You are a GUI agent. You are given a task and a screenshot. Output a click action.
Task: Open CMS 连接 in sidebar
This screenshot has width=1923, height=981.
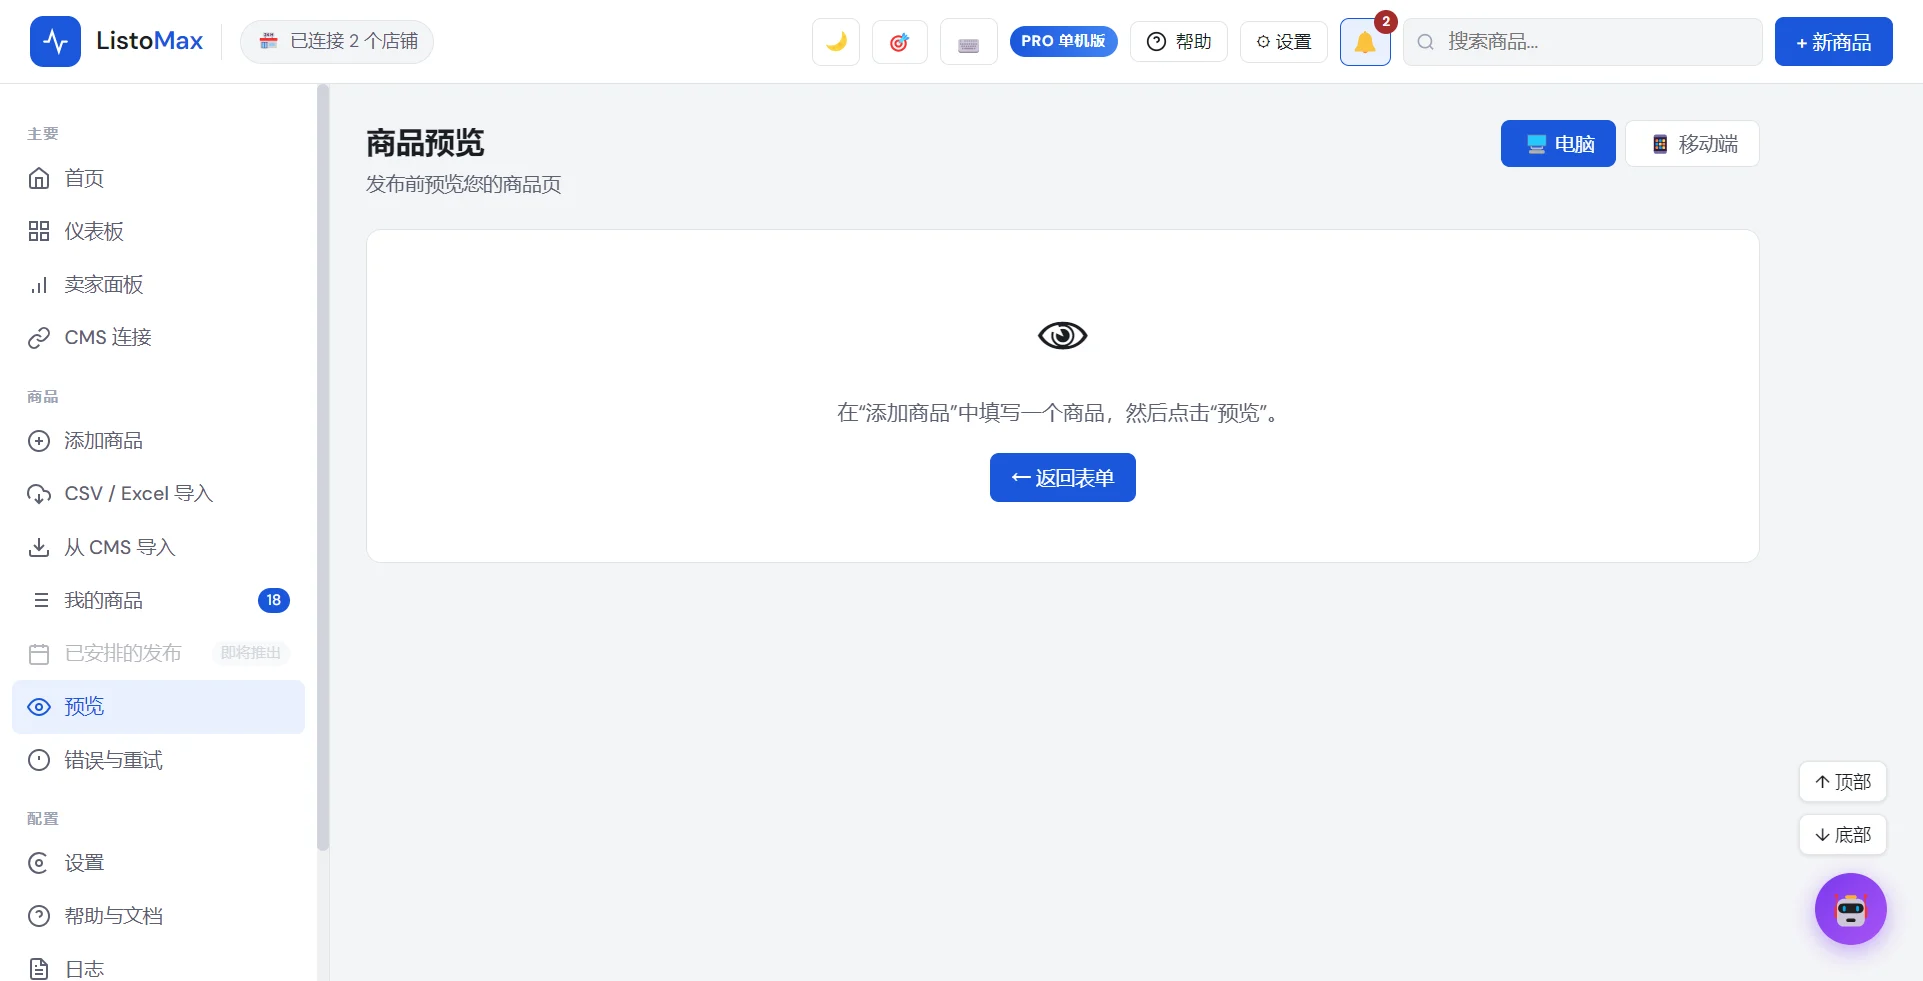158,337
